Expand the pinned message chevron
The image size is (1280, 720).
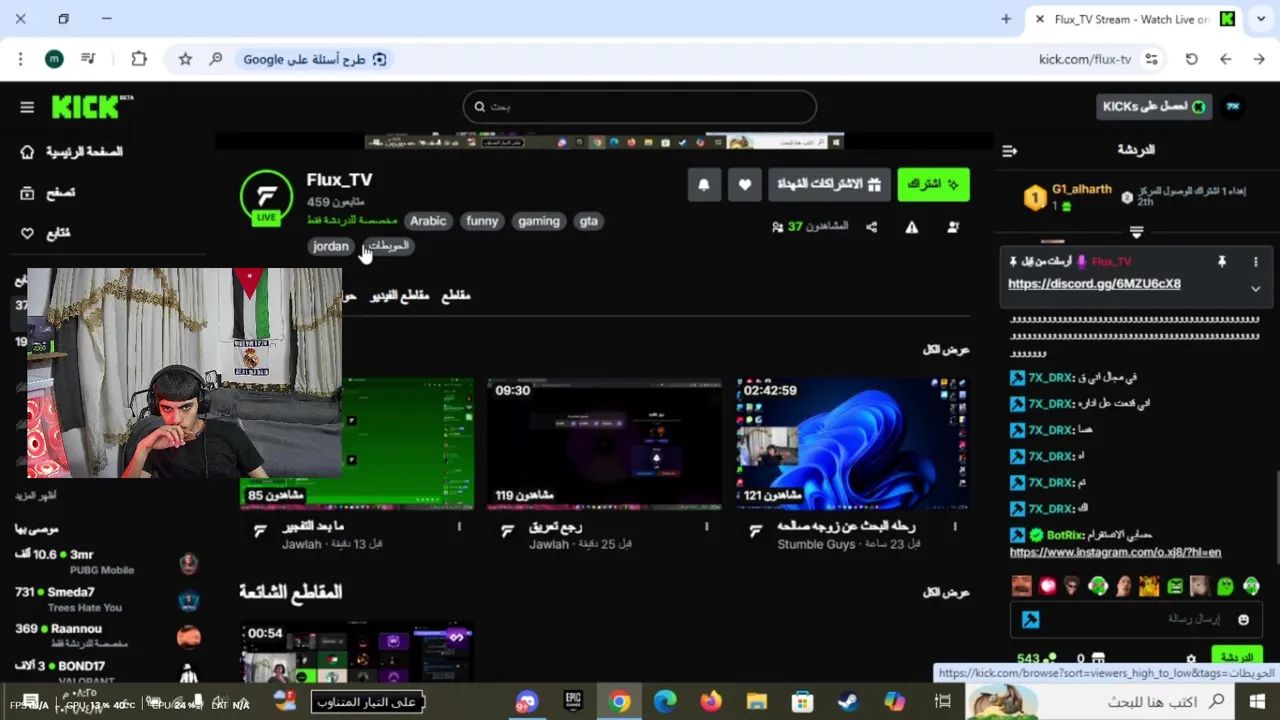1255,289
